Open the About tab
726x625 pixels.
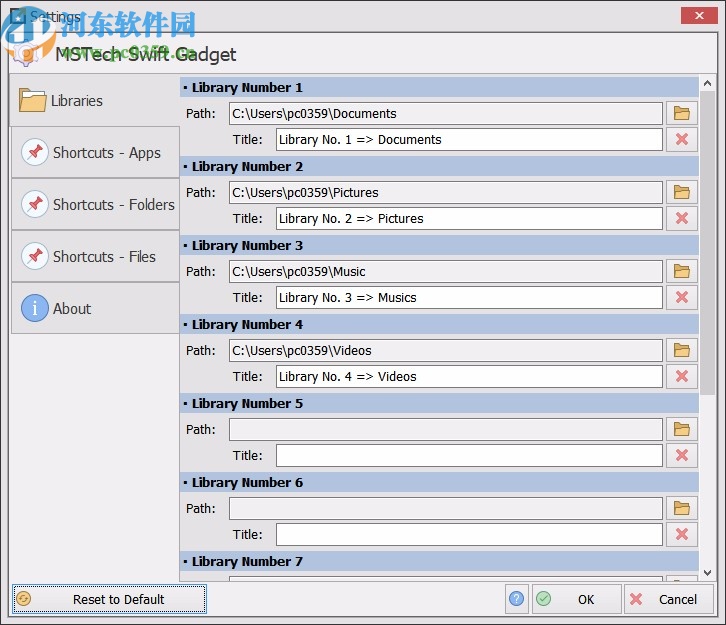point(95,308)
